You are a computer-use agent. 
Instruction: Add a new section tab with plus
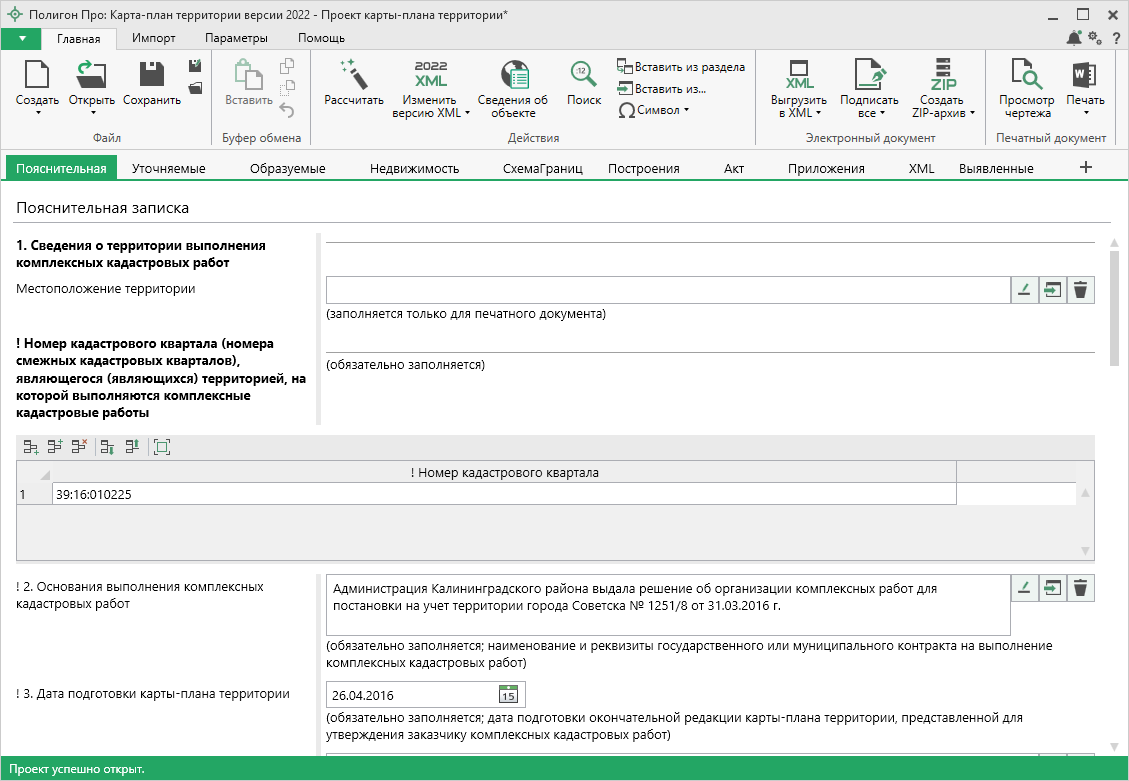click(x=1086, y=168)
